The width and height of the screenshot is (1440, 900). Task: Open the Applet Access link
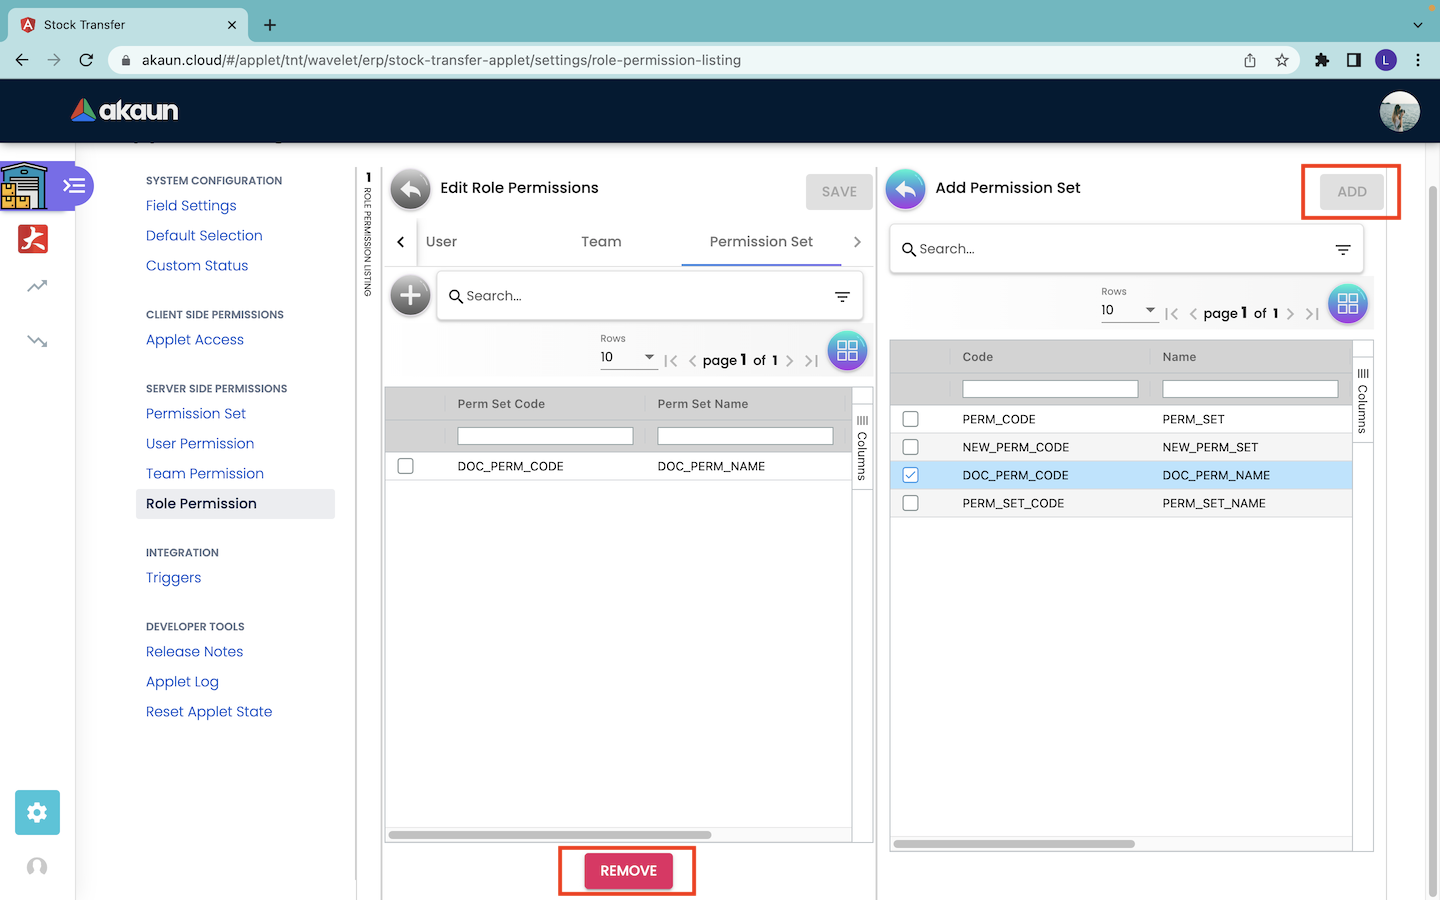click(195, 340)
